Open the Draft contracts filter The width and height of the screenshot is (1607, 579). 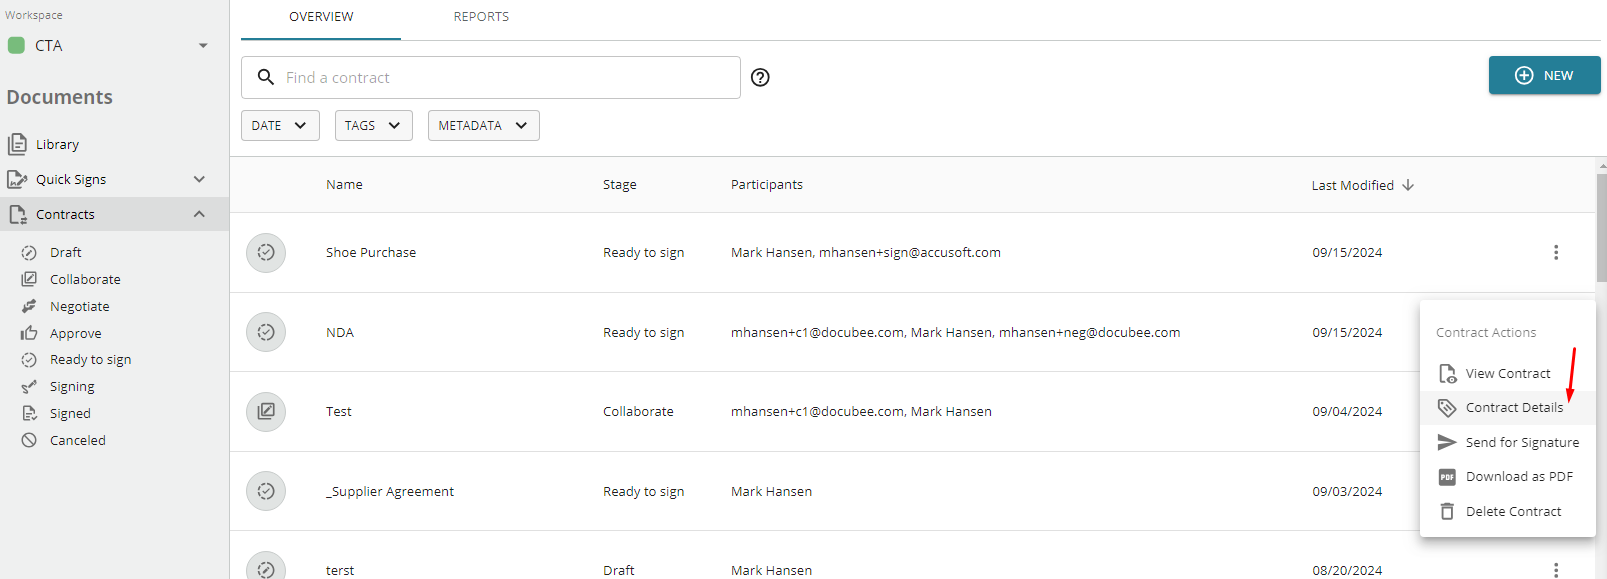[66, 253]
